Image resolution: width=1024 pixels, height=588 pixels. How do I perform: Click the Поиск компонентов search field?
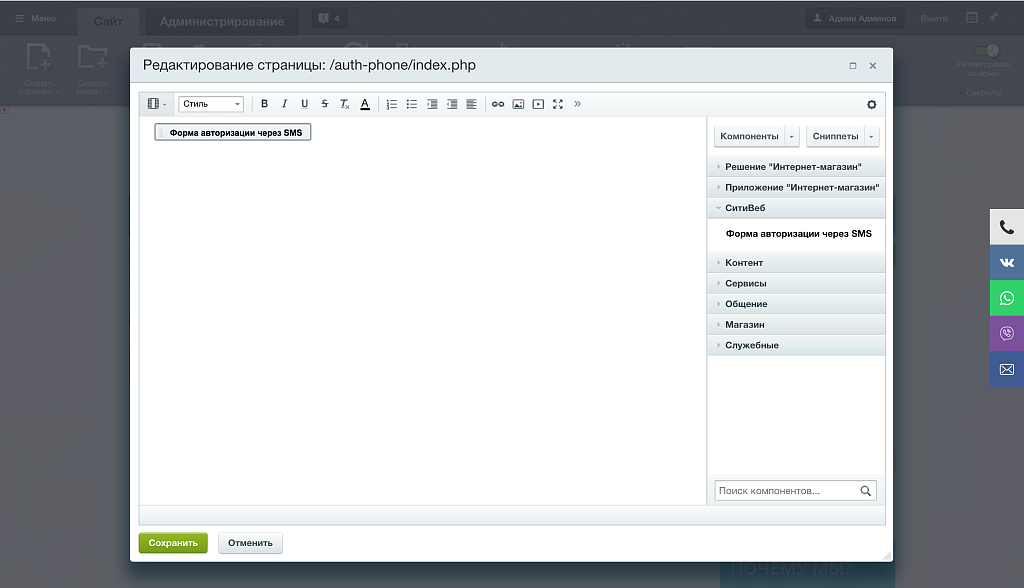[x=786, y=491]
